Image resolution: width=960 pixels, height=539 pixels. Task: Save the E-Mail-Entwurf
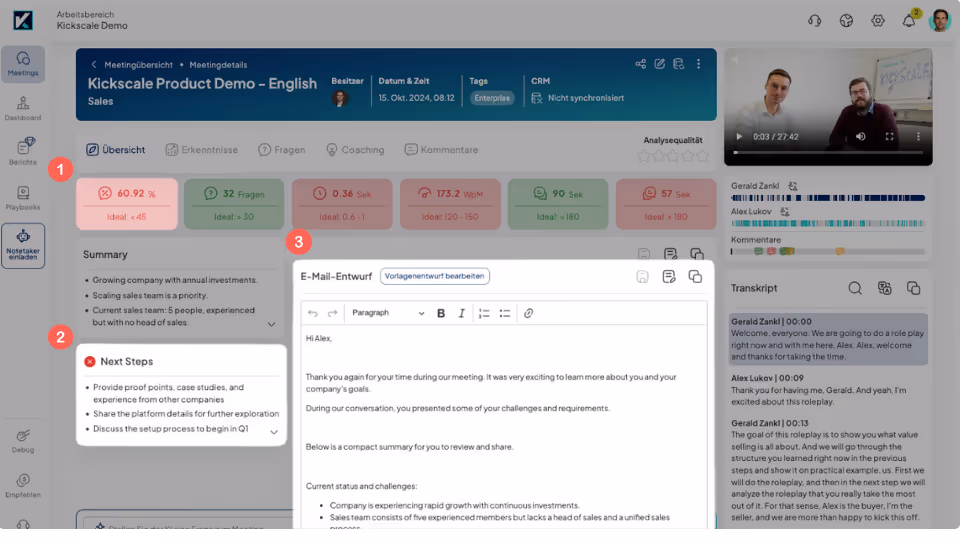point(642,277)
